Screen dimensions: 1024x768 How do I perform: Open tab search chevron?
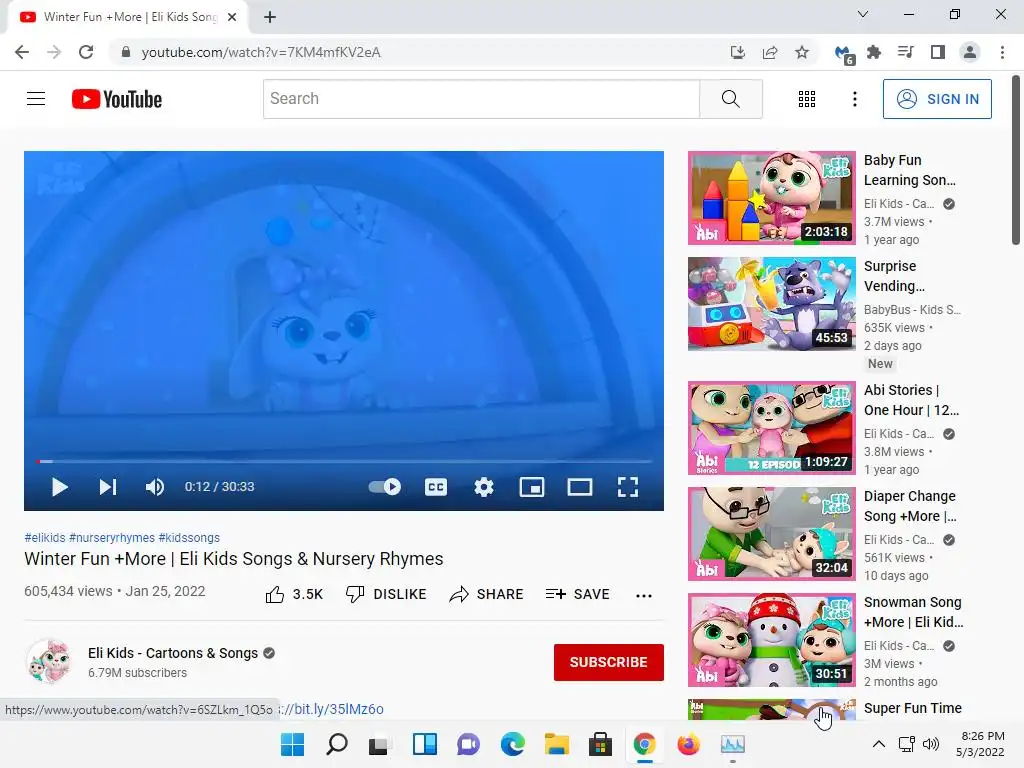coord(863,14)
